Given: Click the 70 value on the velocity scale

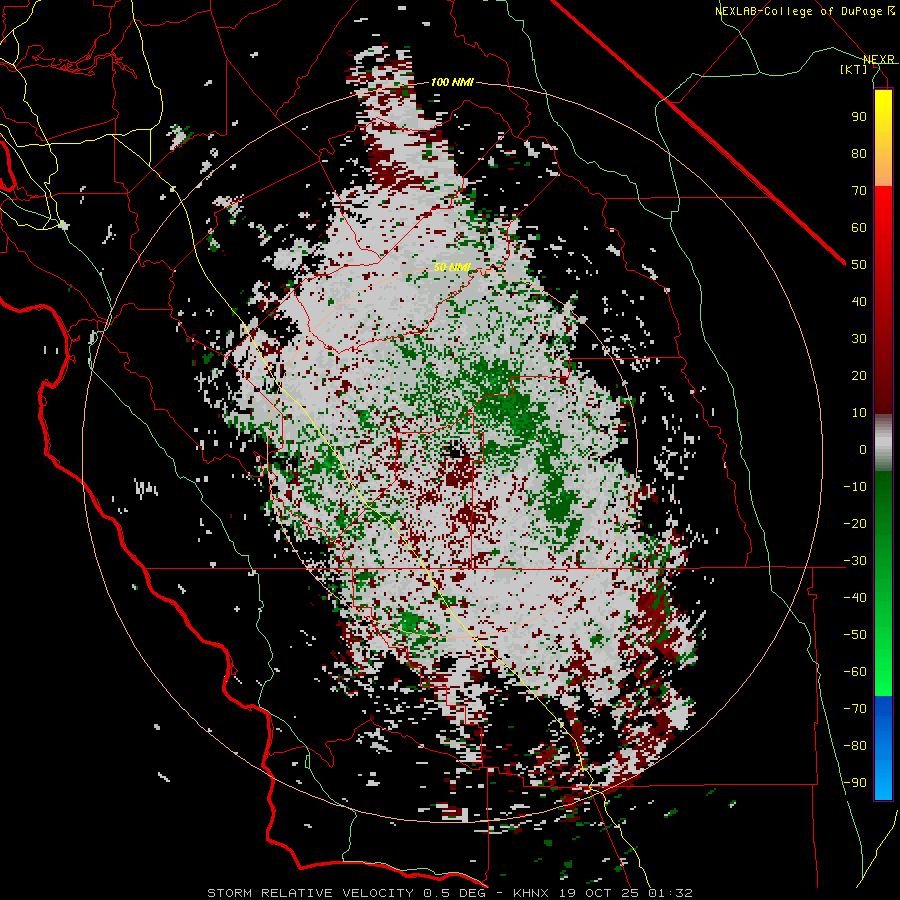Looking at the screenshot, I should [859, 191].
